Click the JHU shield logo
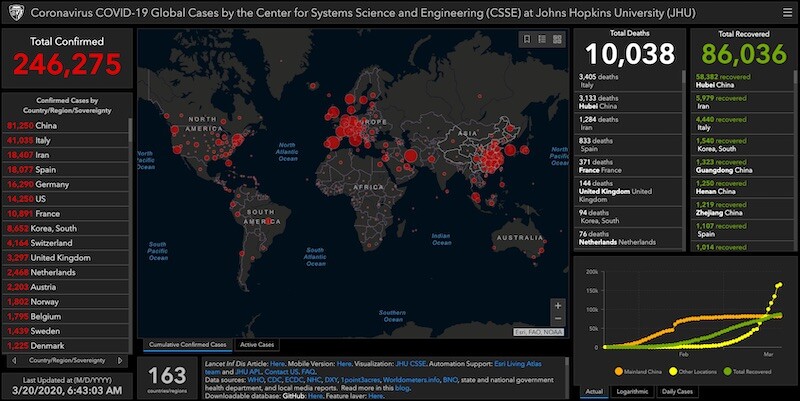The height and width of the screenshot is (401, 800). point(12,11)
